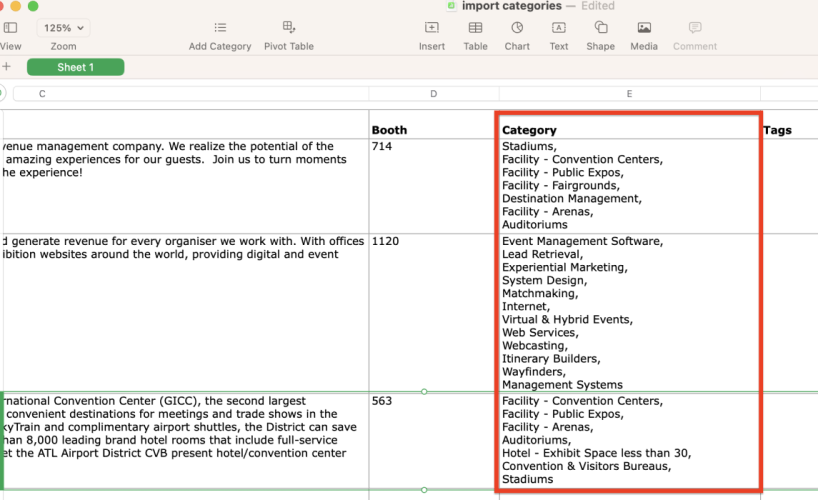Image resolution: width=818 pixels, height=500 pixels.
Task: Select booth cell 1120
Action: [x=434, y=313]
